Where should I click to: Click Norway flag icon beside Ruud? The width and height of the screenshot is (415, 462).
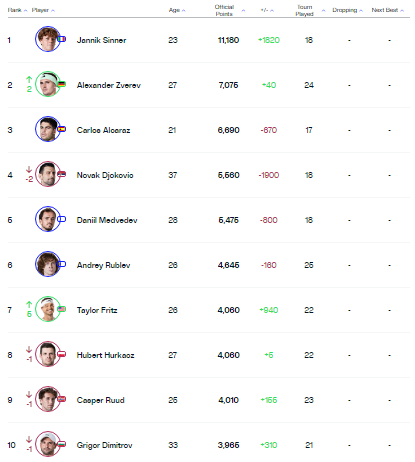coord(61,399)
